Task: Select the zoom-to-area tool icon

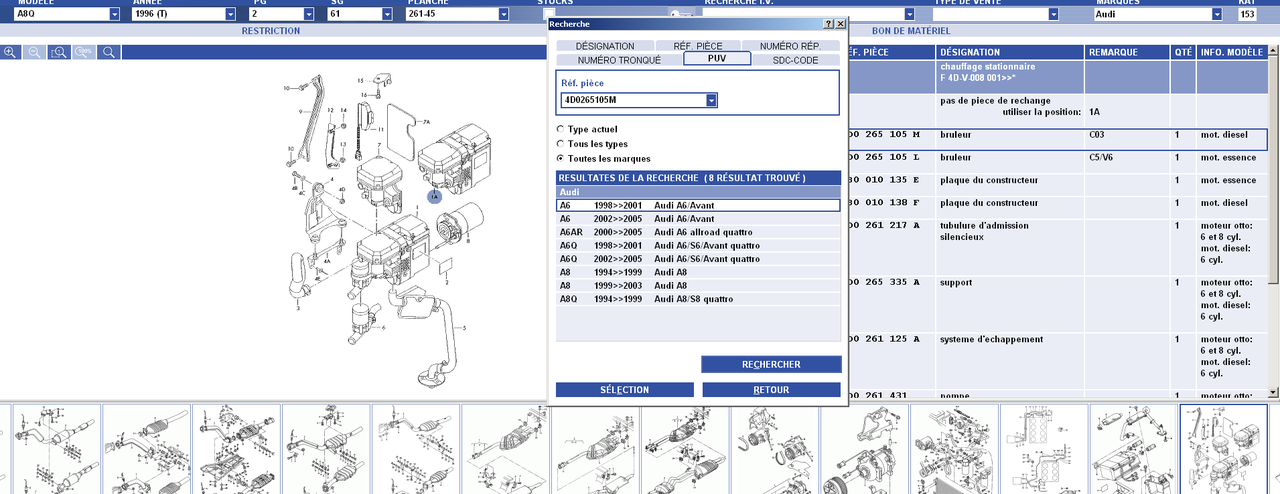Action: [x=59, y=52]
